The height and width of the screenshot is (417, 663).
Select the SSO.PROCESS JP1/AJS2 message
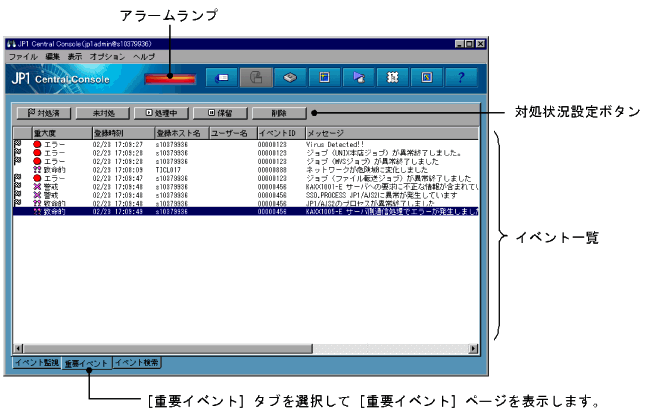381,195
